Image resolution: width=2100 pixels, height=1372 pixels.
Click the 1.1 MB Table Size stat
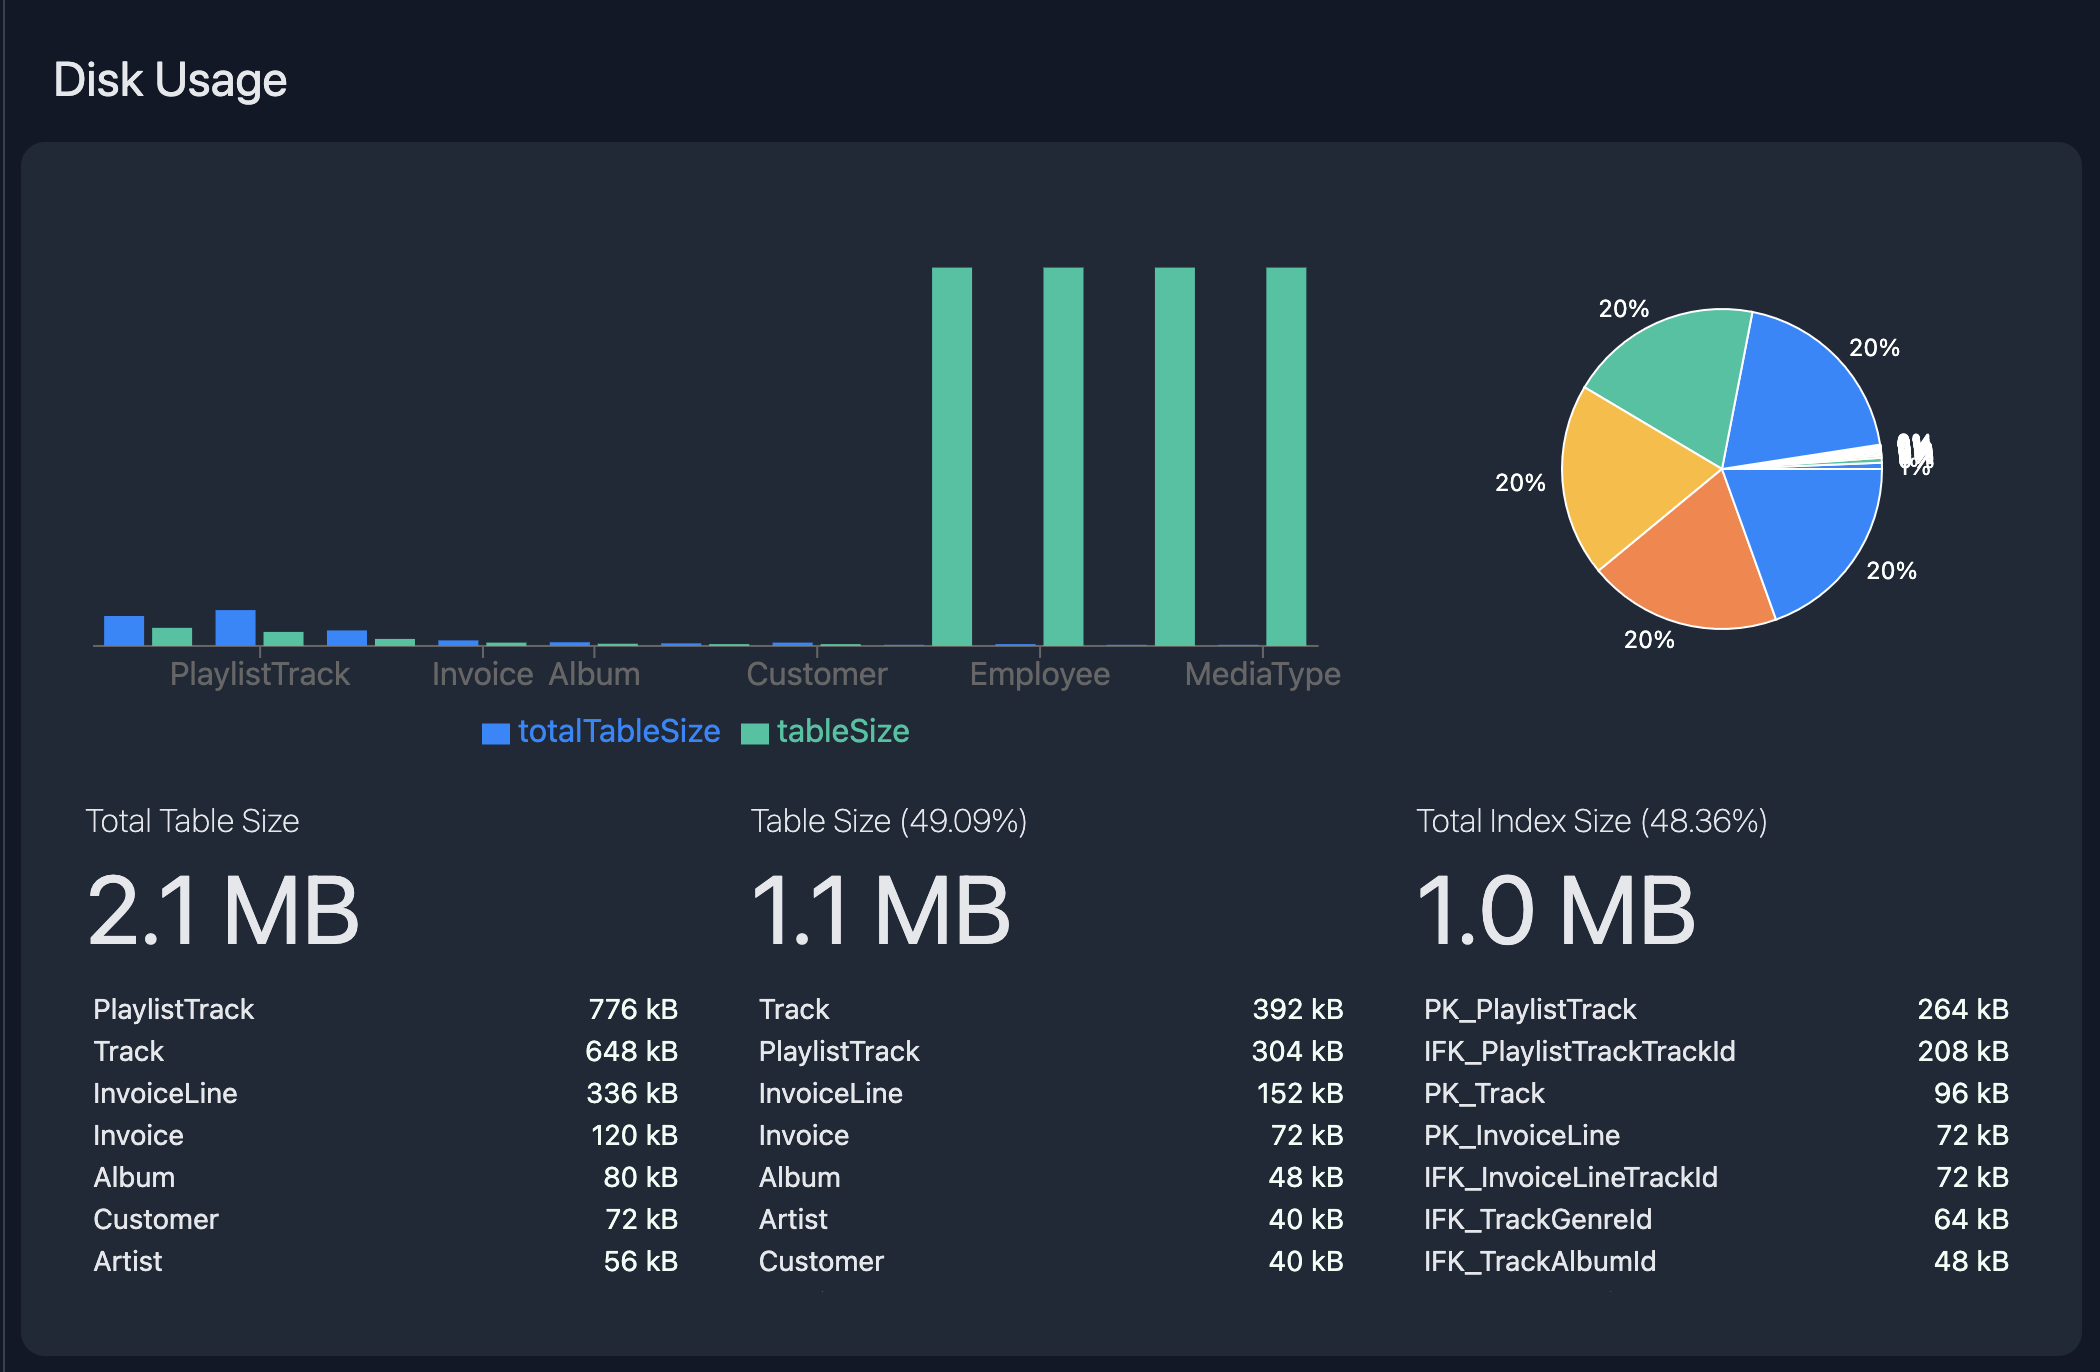tap(884, 908)
